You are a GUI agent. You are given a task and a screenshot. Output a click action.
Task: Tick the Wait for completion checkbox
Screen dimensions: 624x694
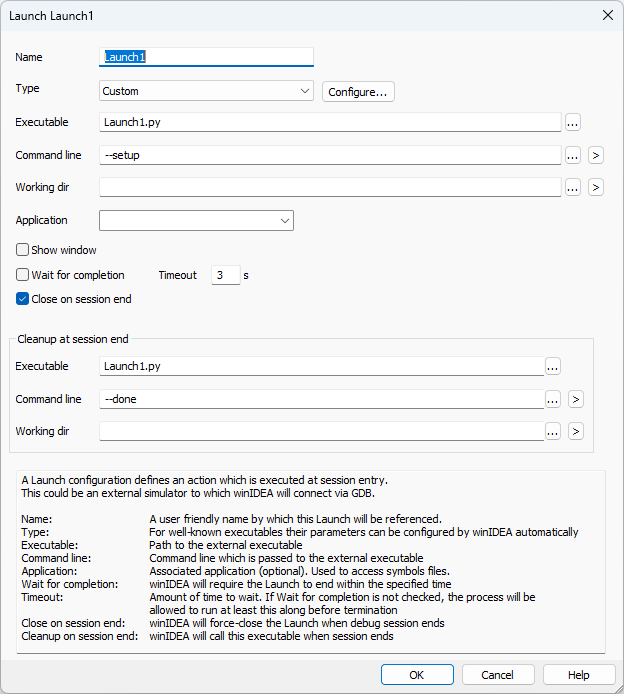tap(23, 275)
